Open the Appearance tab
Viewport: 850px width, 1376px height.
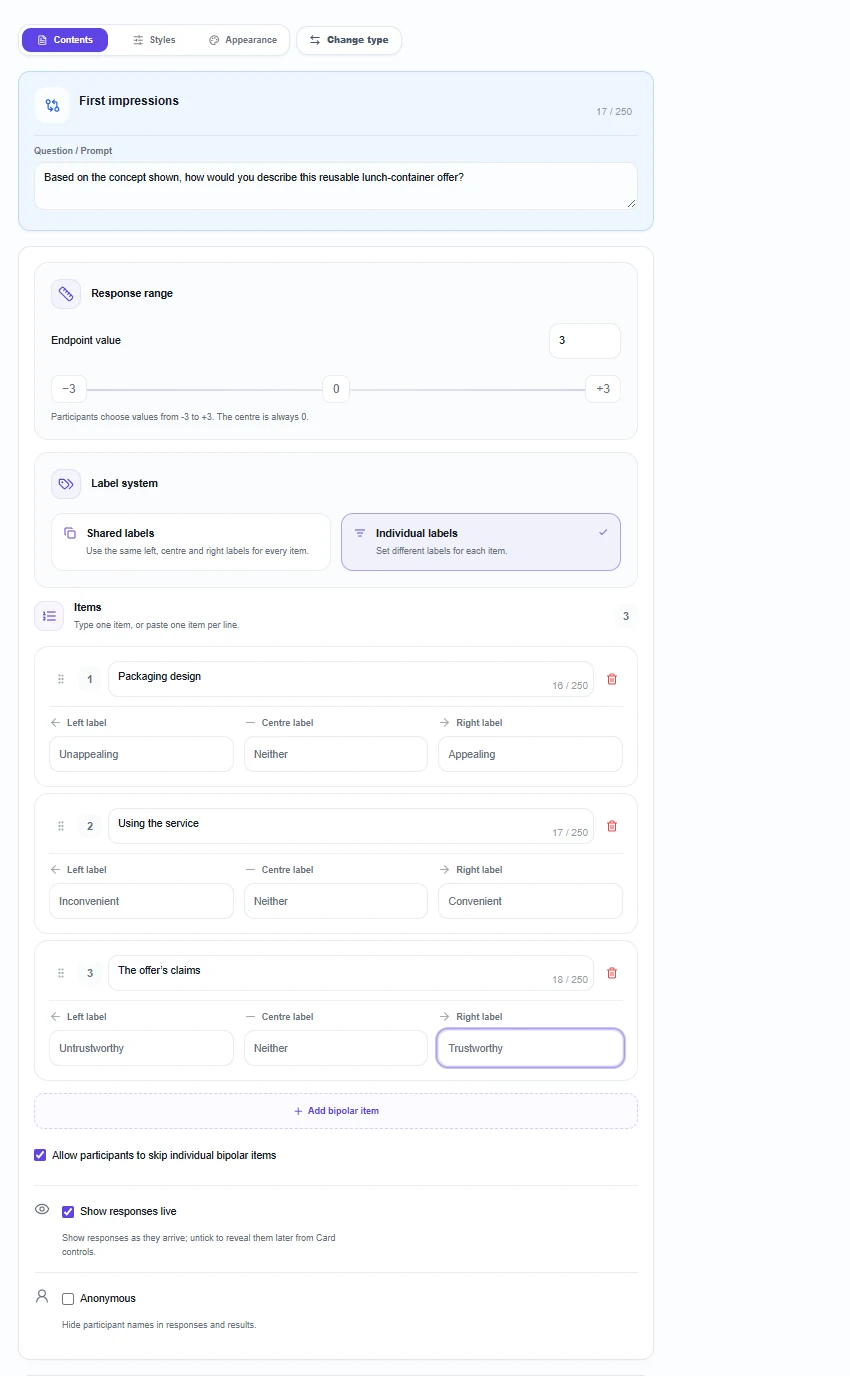pyautogui.click(x=243, y=40)
